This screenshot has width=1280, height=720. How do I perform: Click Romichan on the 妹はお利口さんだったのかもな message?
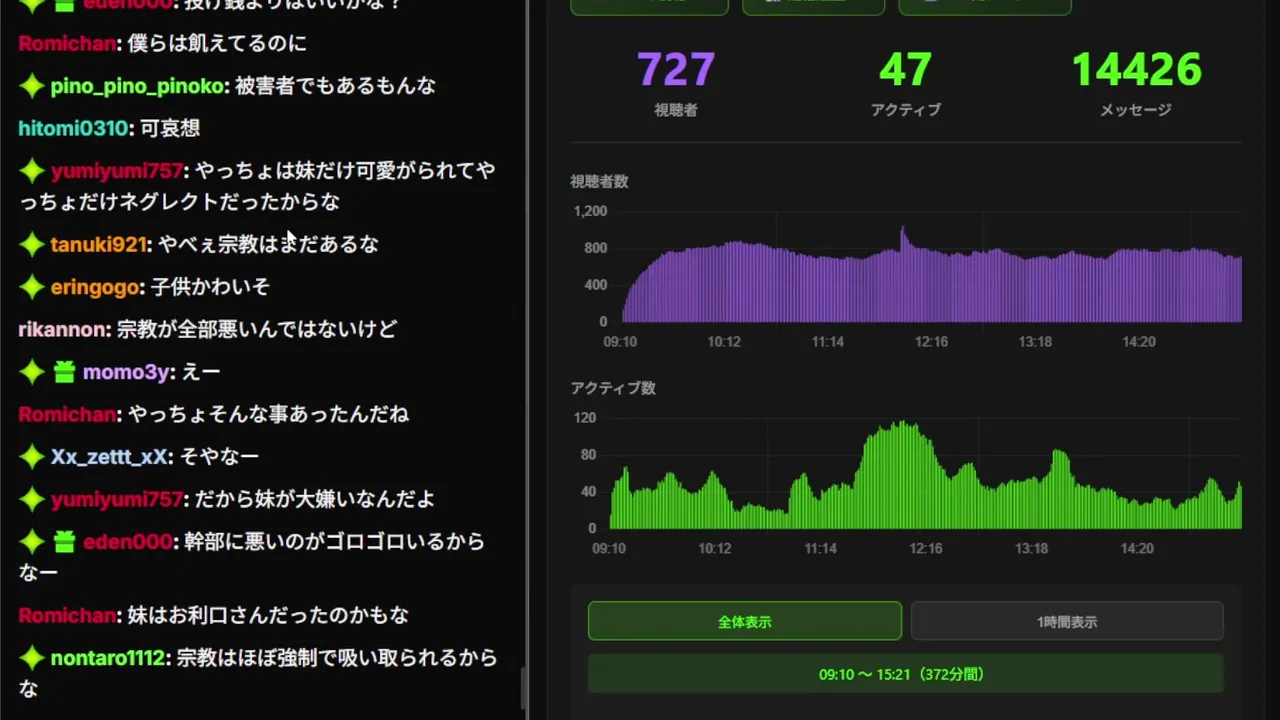pos(67,615)
